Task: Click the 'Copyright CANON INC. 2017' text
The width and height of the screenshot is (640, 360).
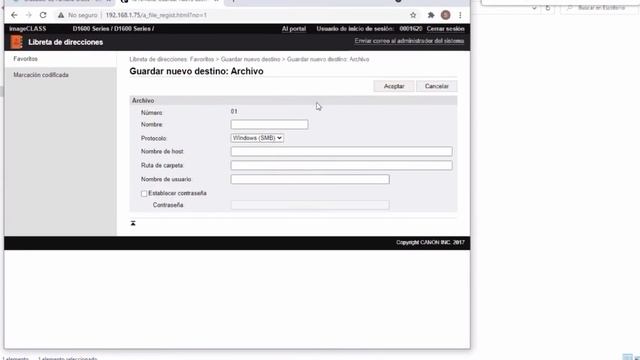Action: click(x=430, y=242)
